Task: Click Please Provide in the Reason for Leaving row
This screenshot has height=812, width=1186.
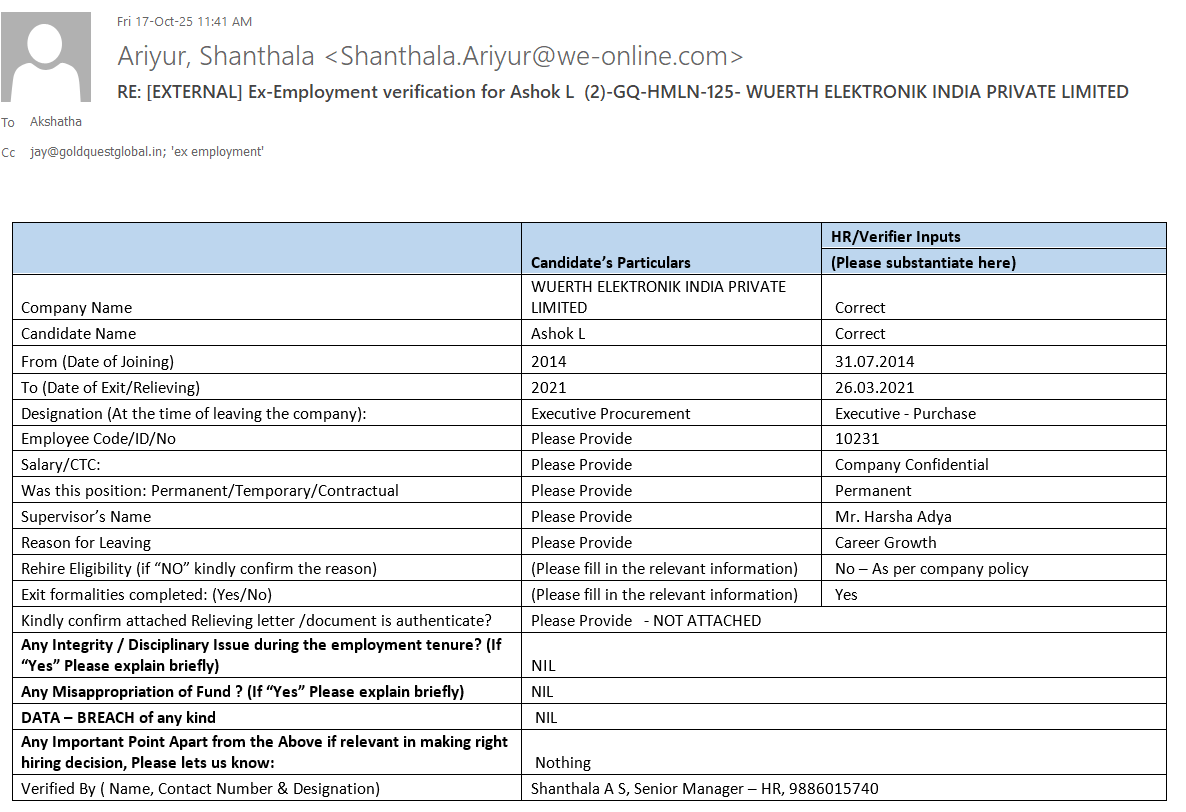Action: coord(582,542)
